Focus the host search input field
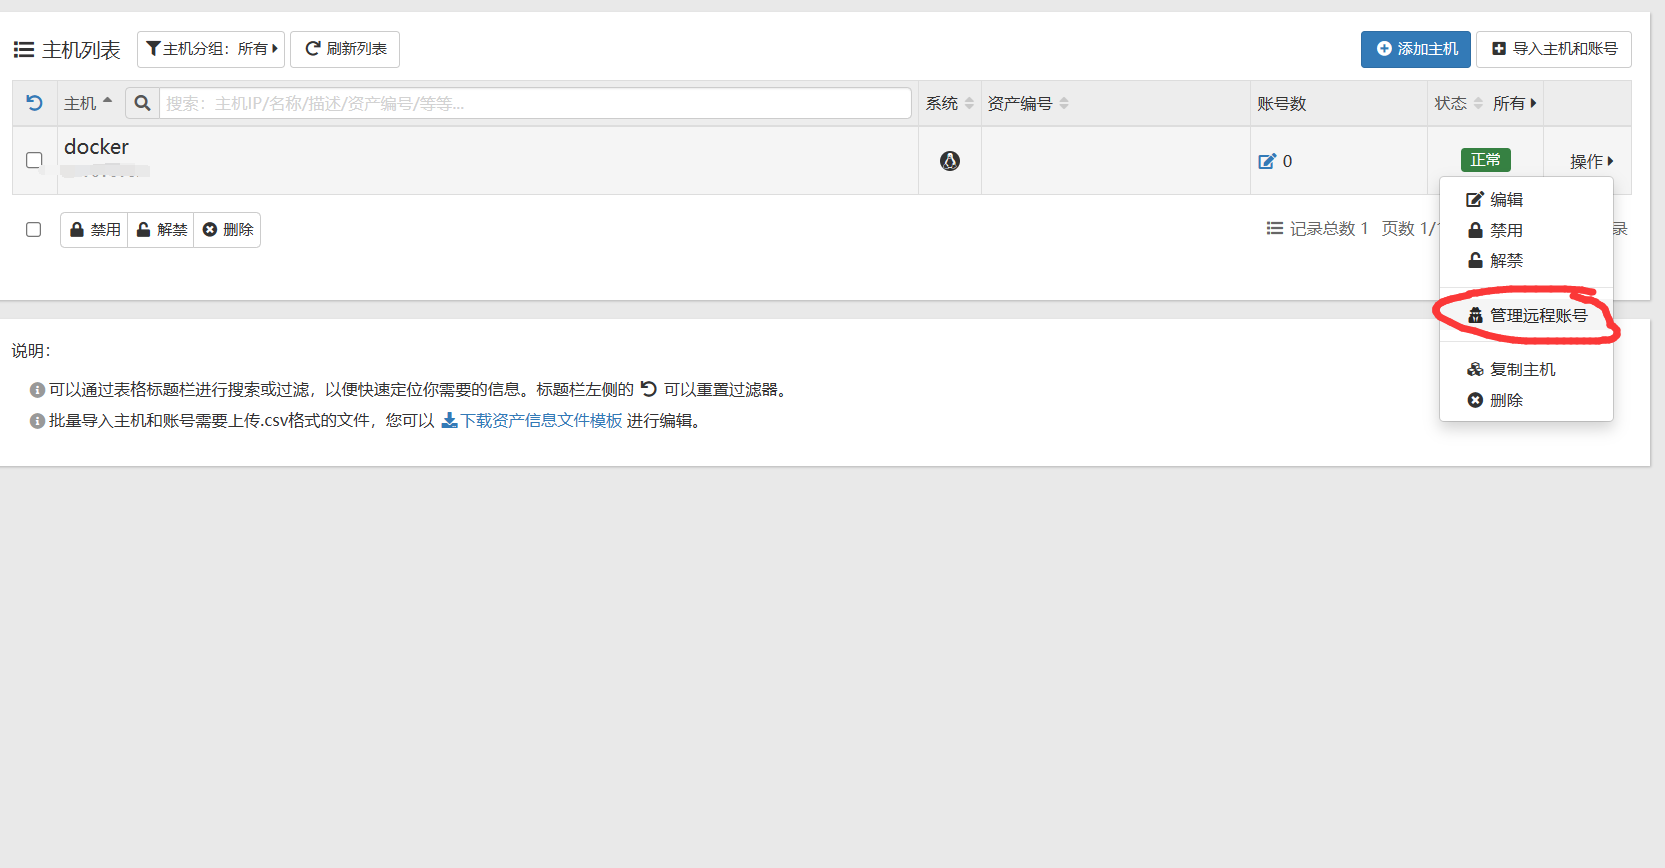This screenshot has height=868, width=1665. point(535,103)
